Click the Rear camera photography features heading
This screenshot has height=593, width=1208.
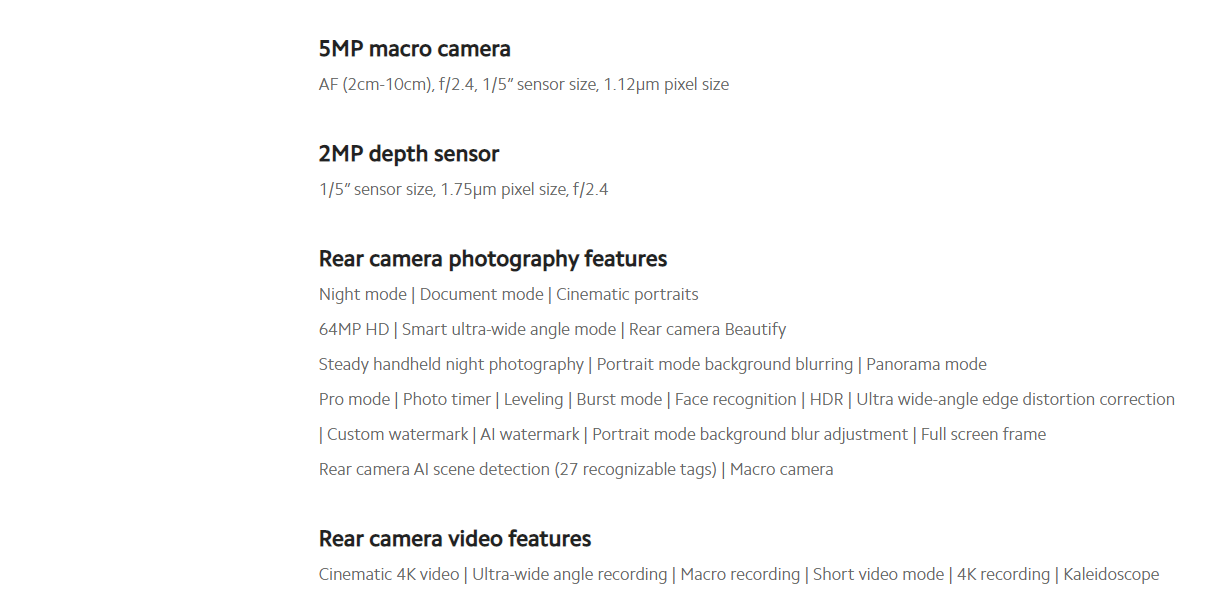[x=493, y=259]
